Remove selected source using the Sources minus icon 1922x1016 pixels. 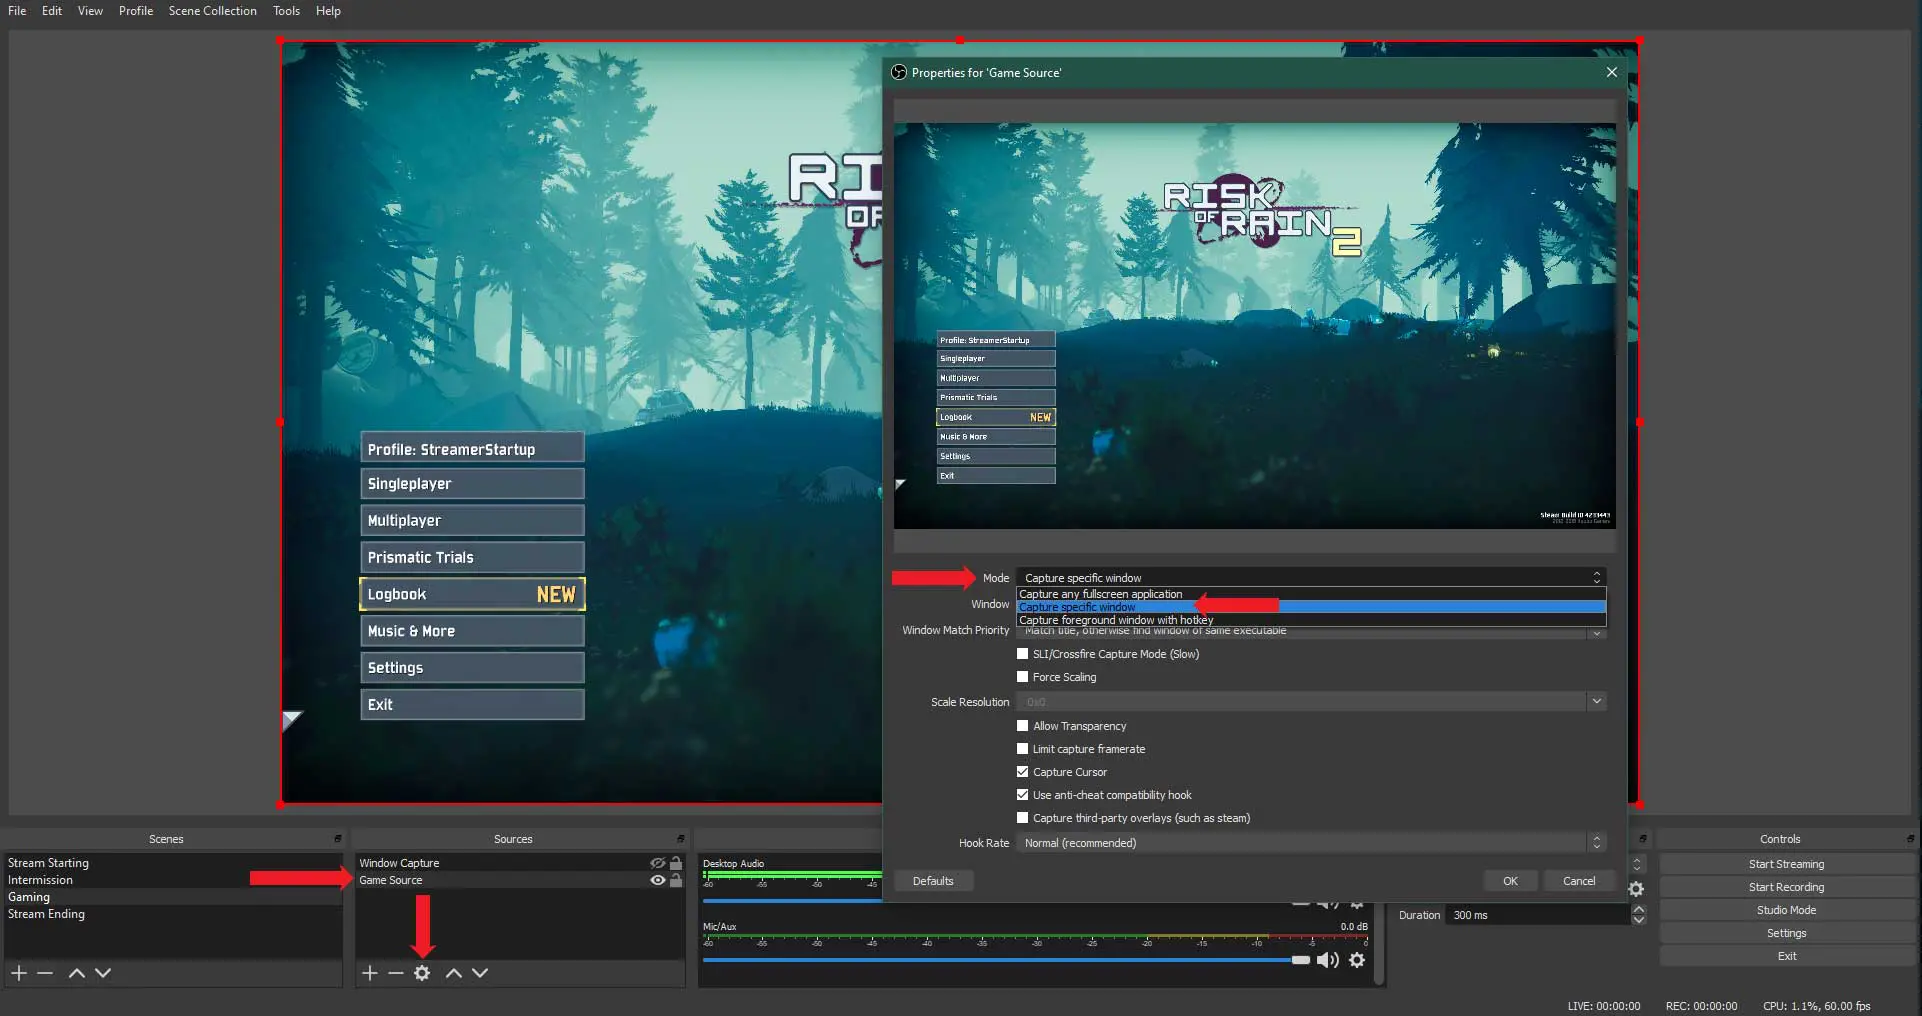tap(396, 973)
